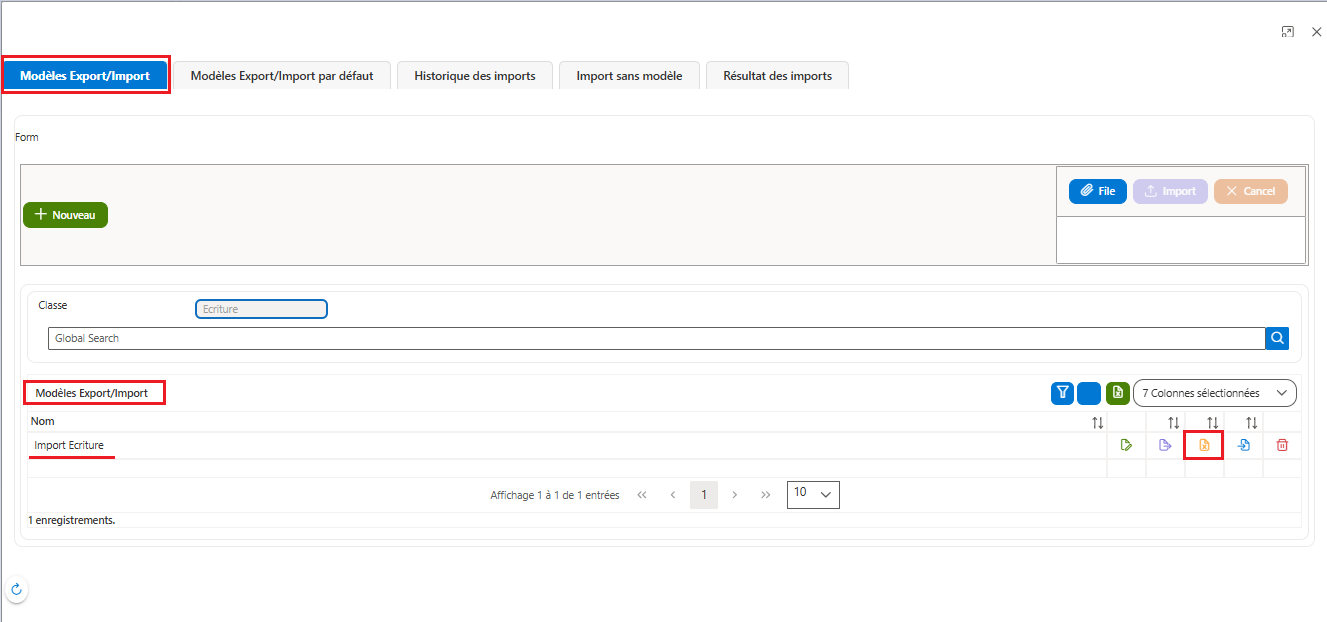
Task: Select the Import Ecriture row name
Action: click(69, 445)
